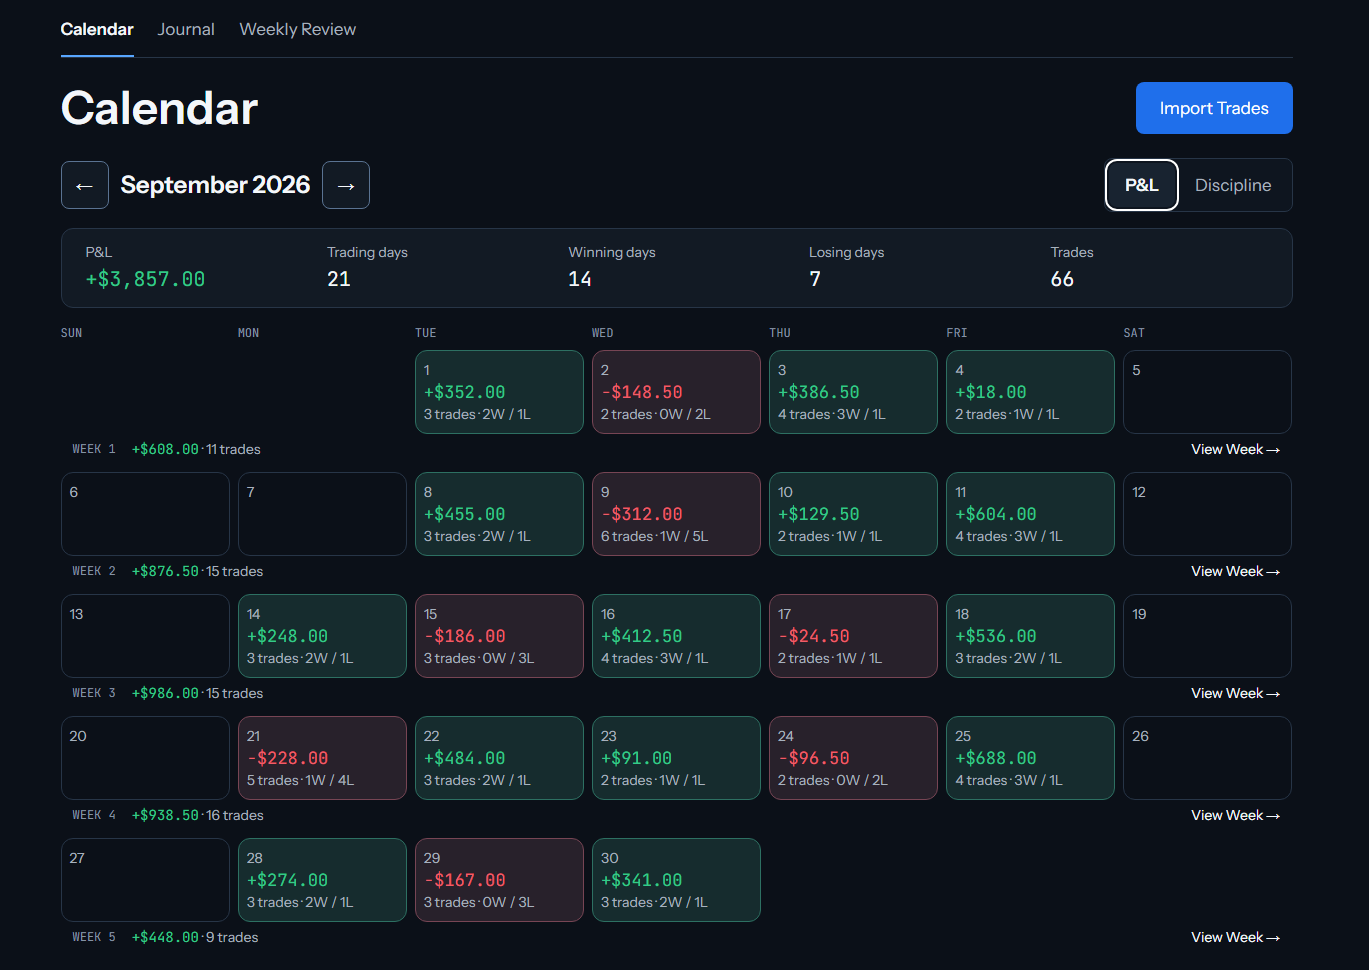
Task: Open September 4 day with +$18.00
Action: [x=1030, y=392]
